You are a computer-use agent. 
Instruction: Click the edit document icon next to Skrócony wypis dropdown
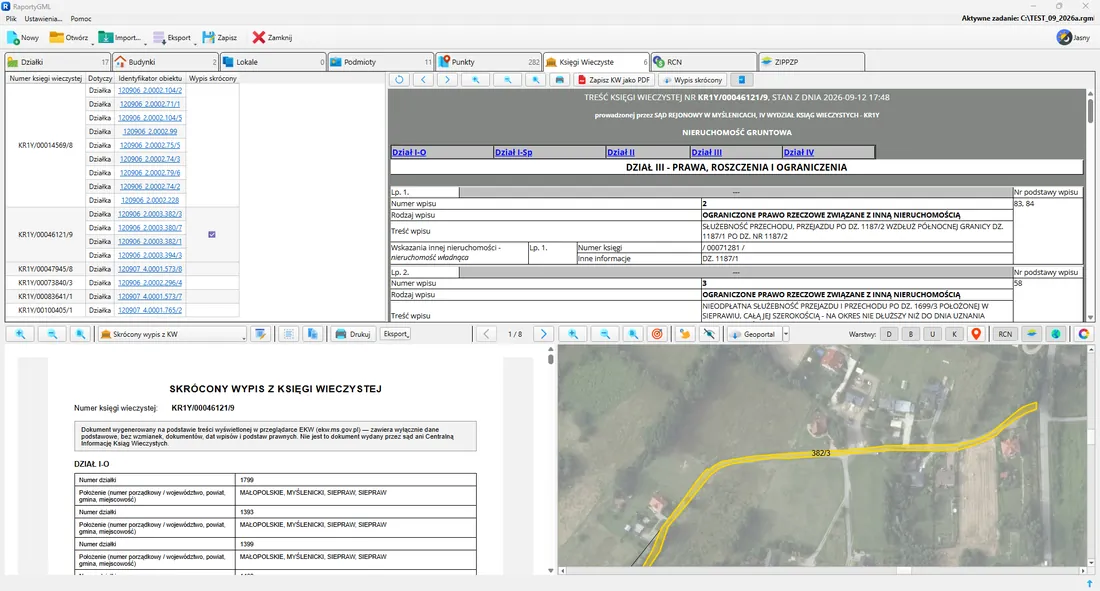pyautogui.click(x=260, y=334)
